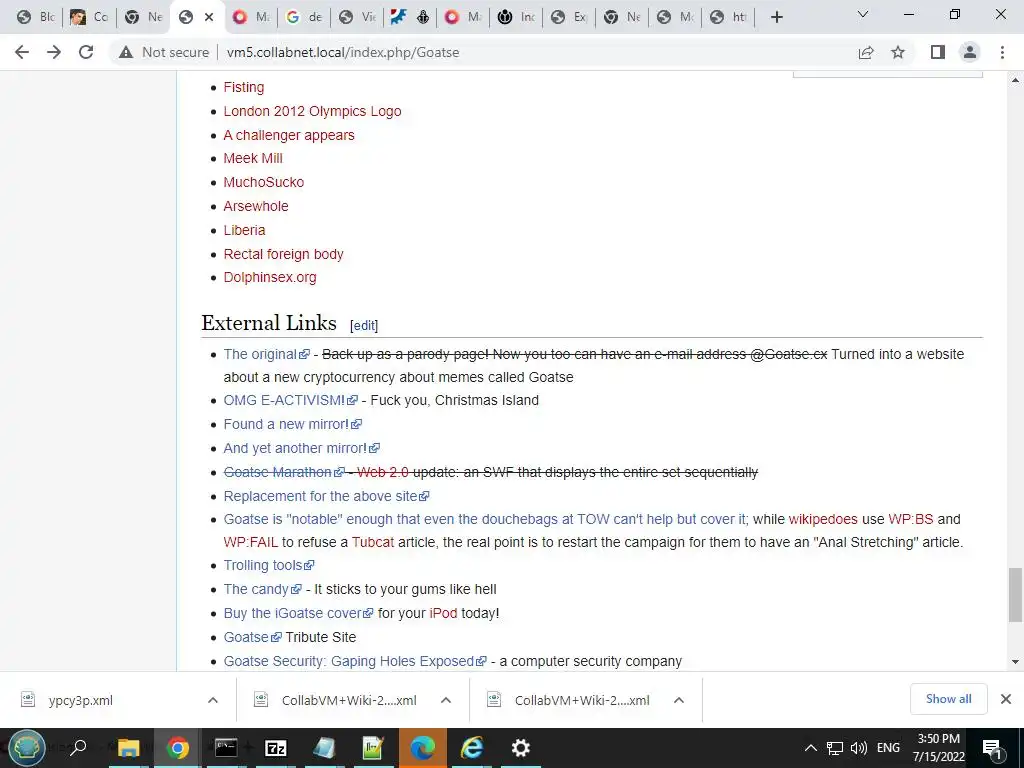Viewport: 1024px width, 768px height.
Task: Open 'Liberia' link
Action: pyautogui.click(x=244, y=230)
